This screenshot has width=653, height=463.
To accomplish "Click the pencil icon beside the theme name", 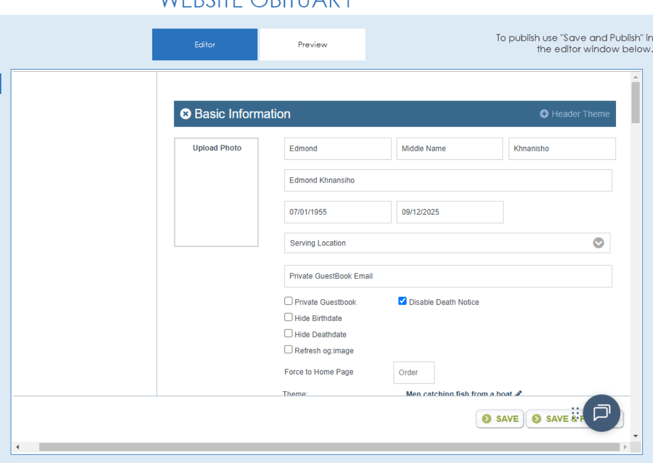I will [x=518, y=394].
